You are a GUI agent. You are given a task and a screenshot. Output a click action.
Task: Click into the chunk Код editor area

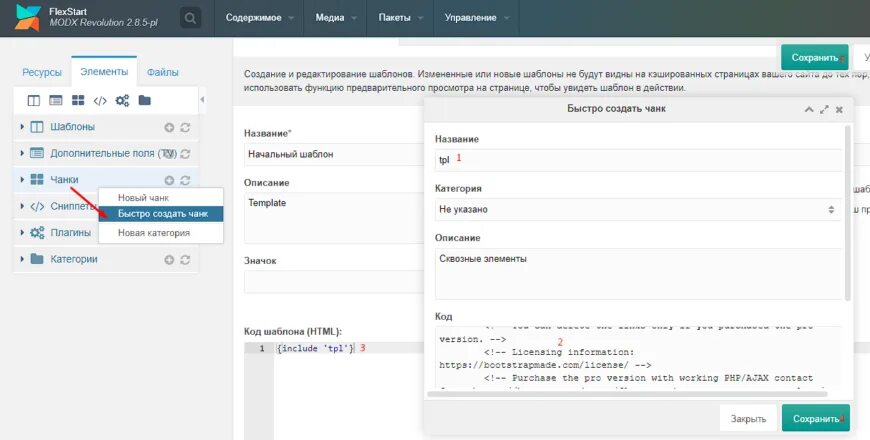[x=638, y=358]
